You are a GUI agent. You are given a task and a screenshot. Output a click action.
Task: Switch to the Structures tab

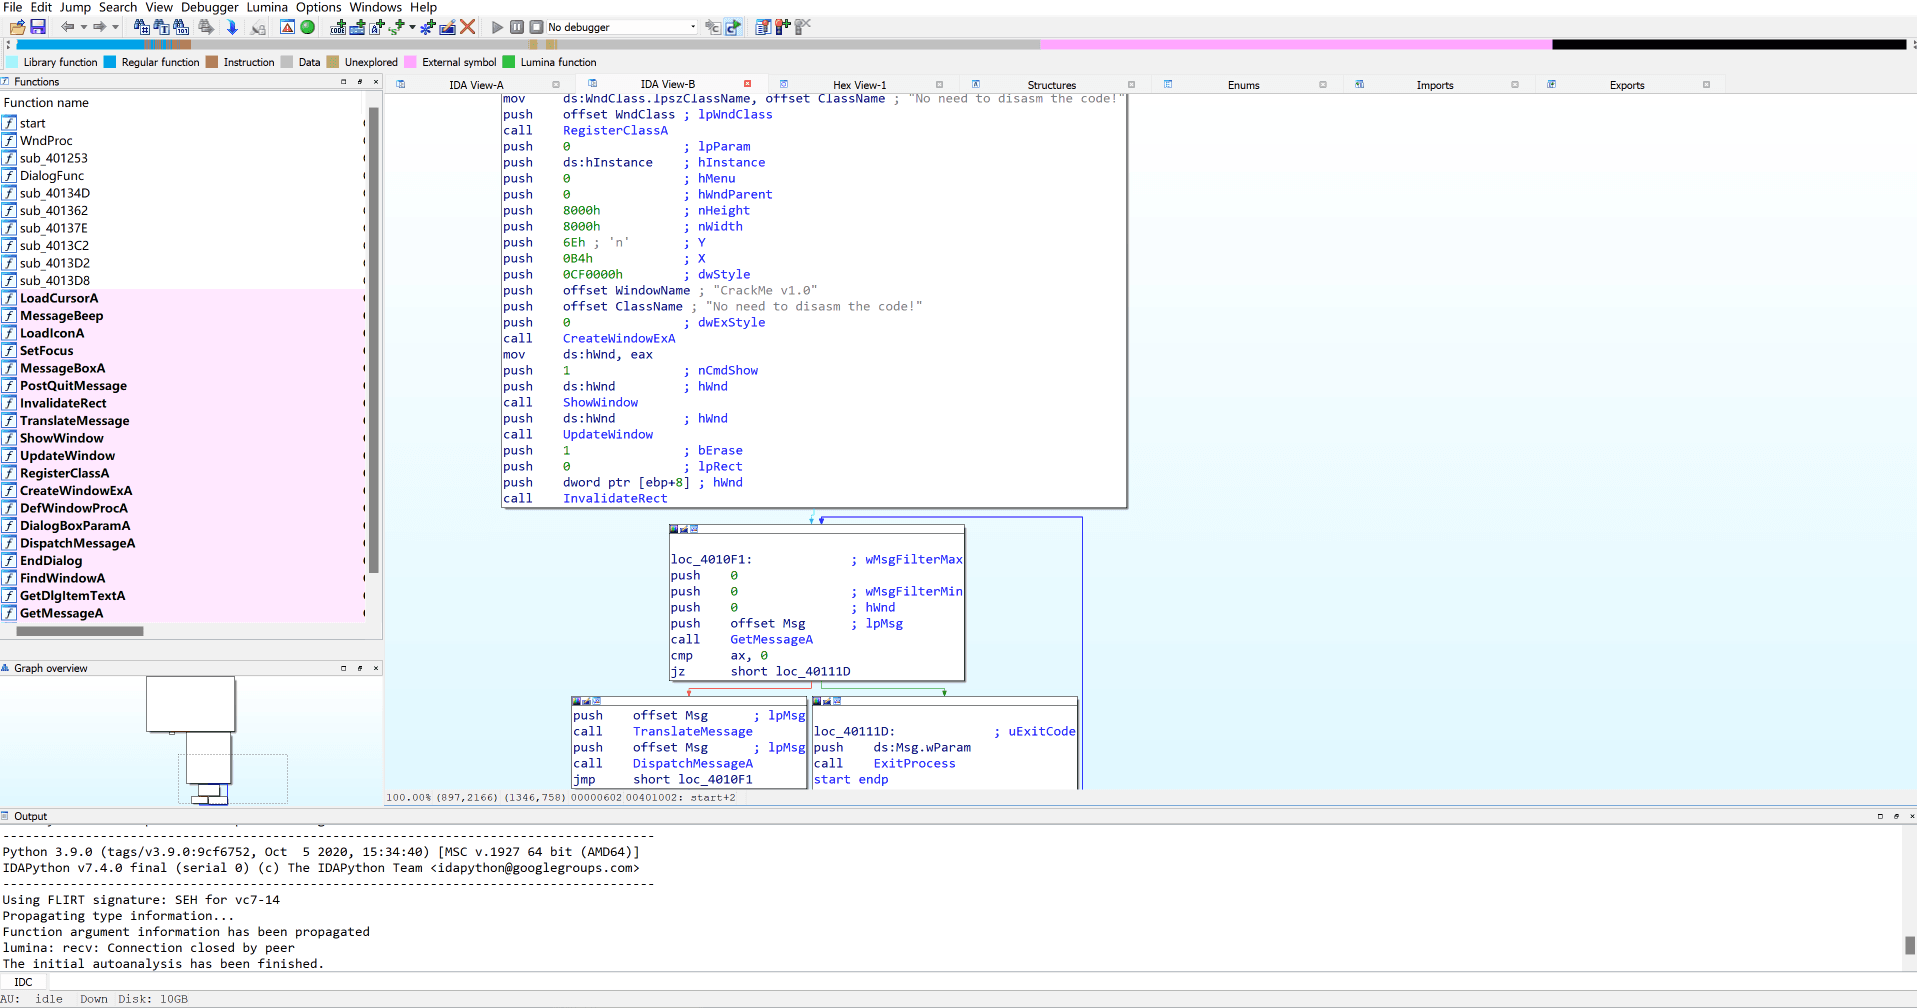point(1051,85)
